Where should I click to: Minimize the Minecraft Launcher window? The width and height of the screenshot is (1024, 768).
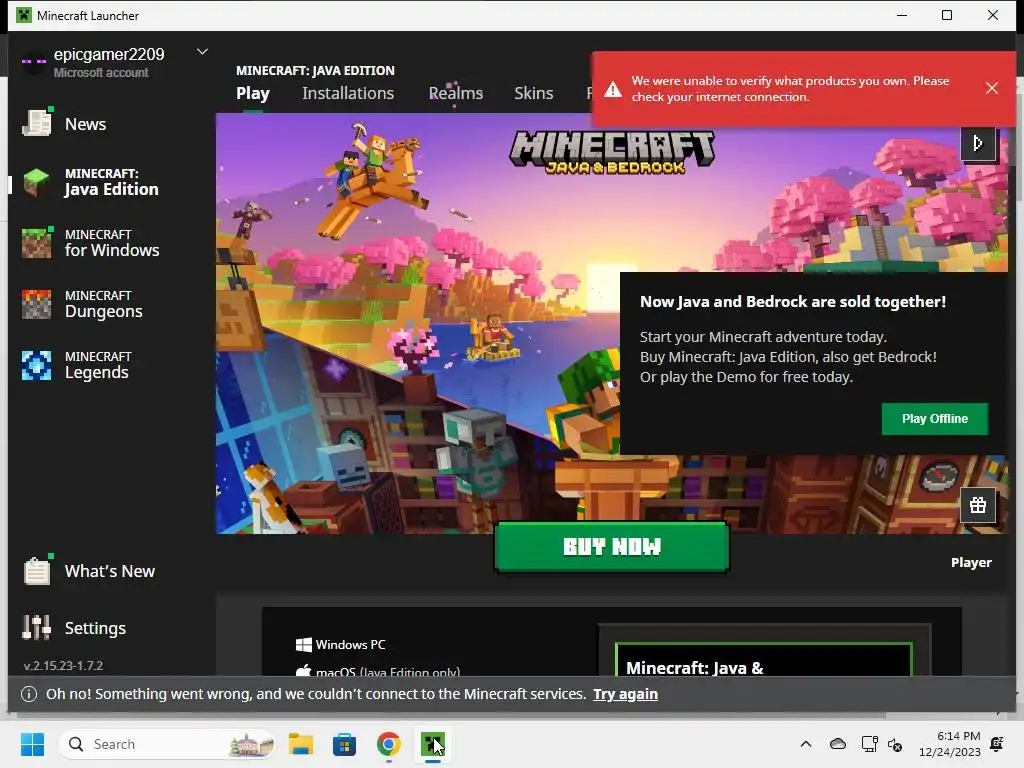pos(902,15)
